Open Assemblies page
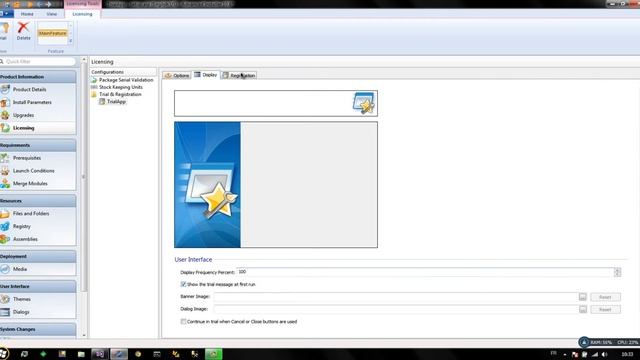The height and width of the screenshot is (360, 640). pyautogui.click(x=25, y=239)
